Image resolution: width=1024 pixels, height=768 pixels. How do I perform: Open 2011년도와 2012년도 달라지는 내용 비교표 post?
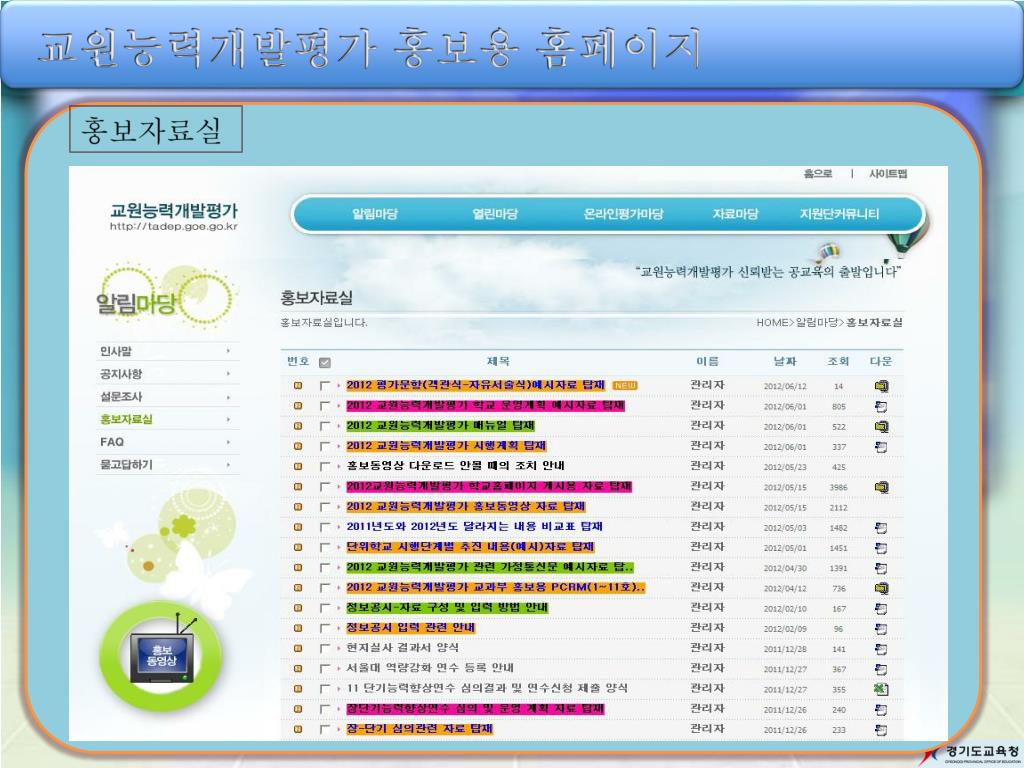point(475,526)
